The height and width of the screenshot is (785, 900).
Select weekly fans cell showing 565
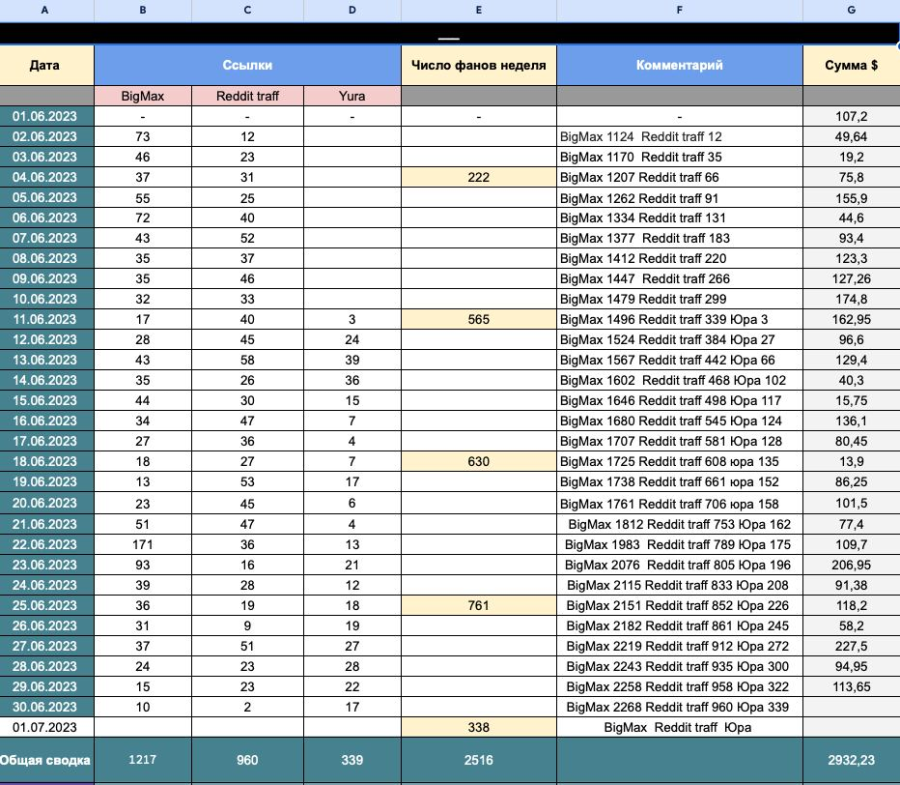coord(478,320)
